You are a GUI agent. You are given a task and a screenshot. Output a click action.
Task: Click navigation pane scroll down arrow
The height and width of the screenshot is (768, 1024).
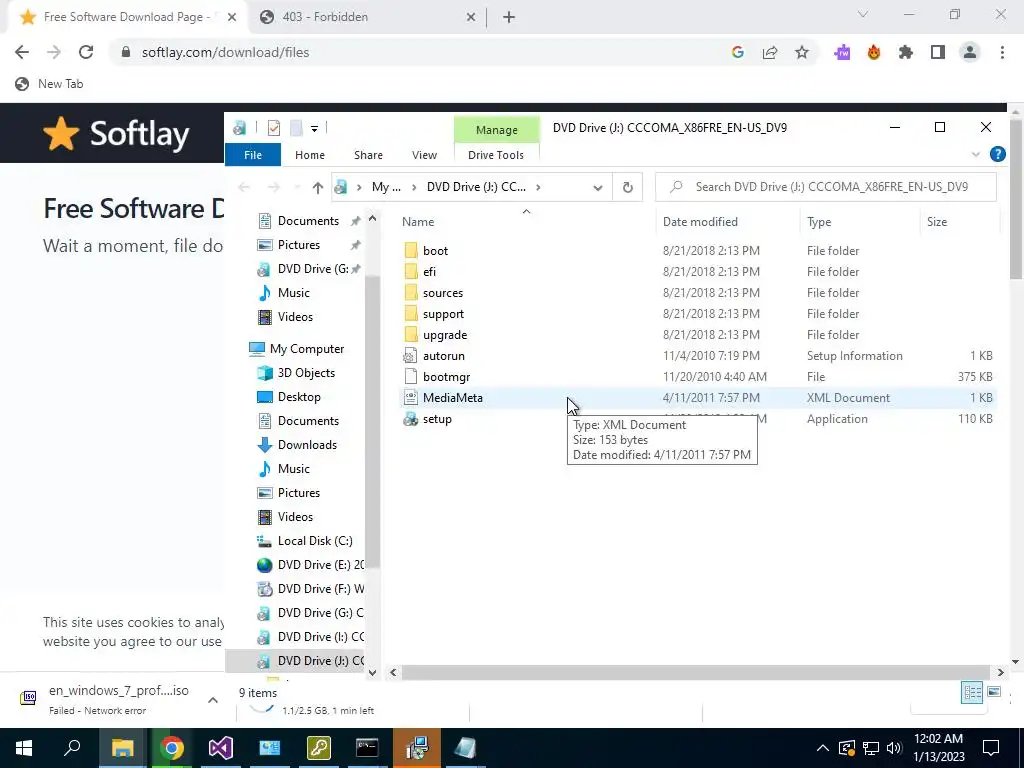point(372,673)
